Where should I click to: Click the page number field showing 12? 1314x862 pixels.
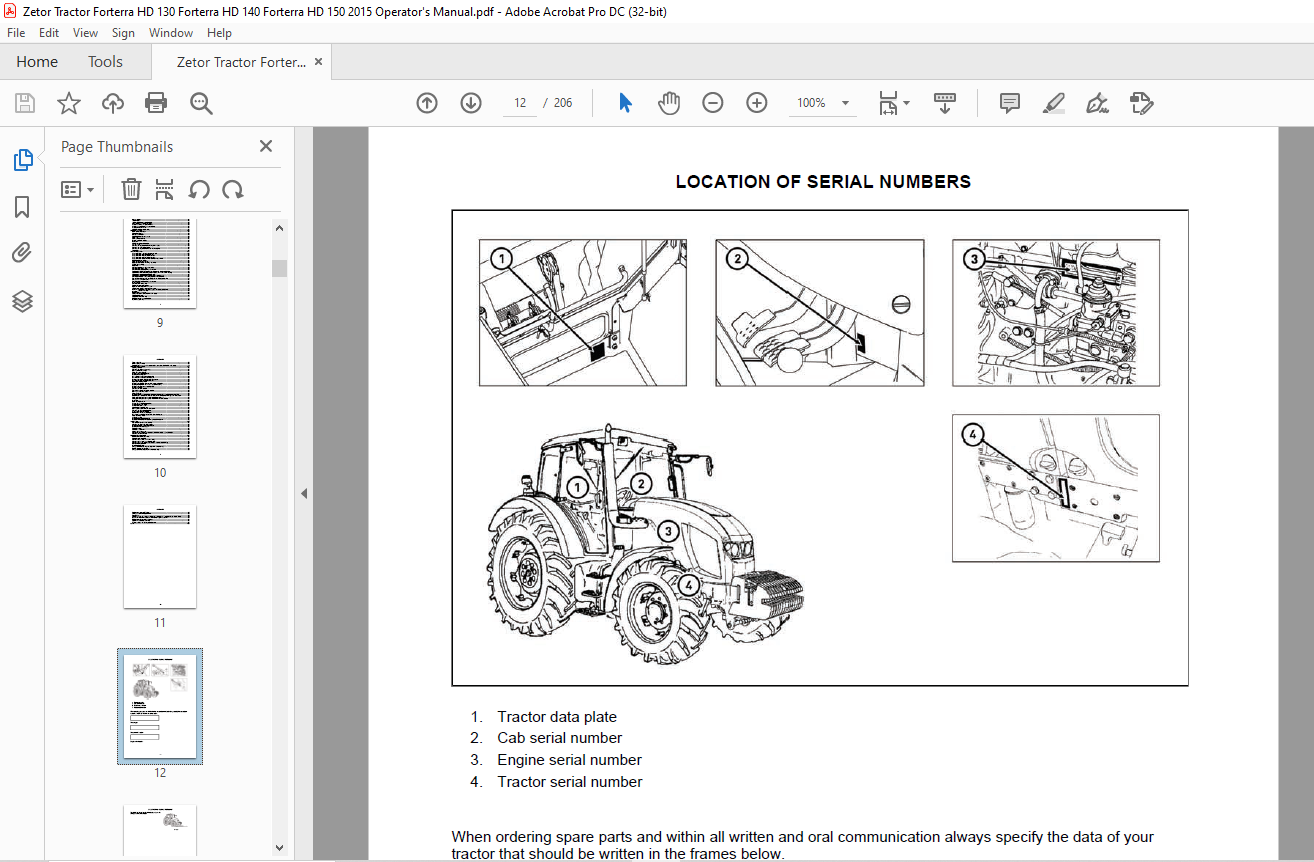[x=520, y=103]
